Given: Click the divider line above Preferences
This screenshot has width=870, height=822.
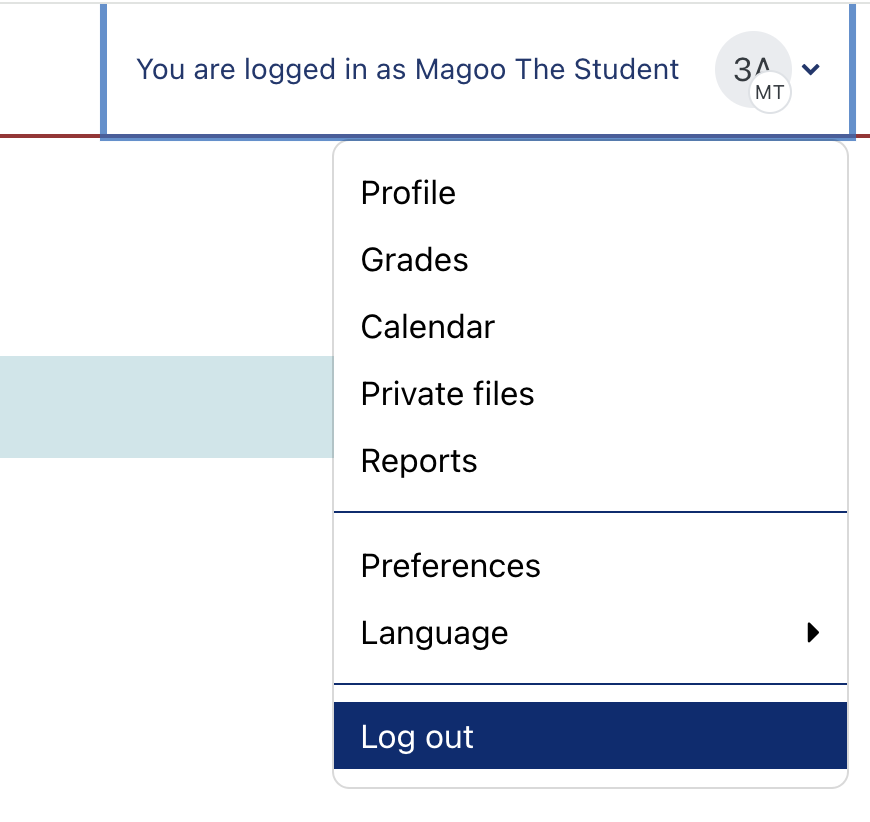Looking at the screenshot, I should coord(590,512).
